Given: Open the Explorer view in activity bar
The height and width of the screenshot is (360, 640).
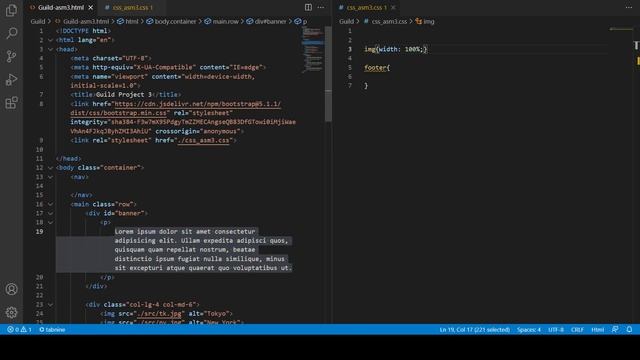Looking at the screenshot, I should (11, 10).
